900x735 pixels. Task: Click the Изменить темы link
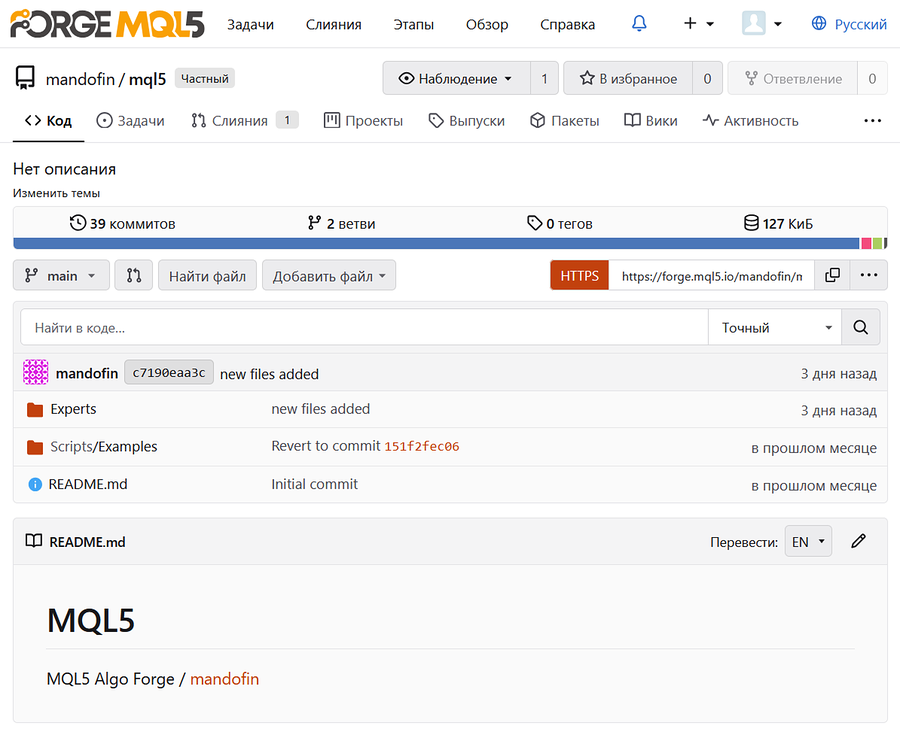click(x=56, y=193)
